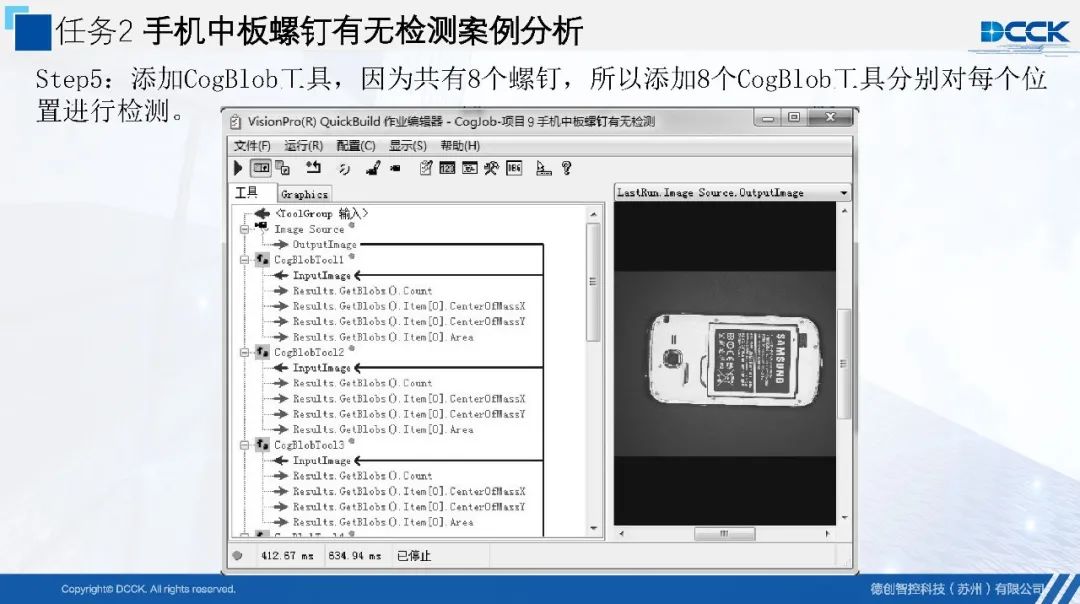This screenshot has width=1080, height=604.
Task: Select Item[0].Area output under CogBlobTool2
Action: pos(383,429)
